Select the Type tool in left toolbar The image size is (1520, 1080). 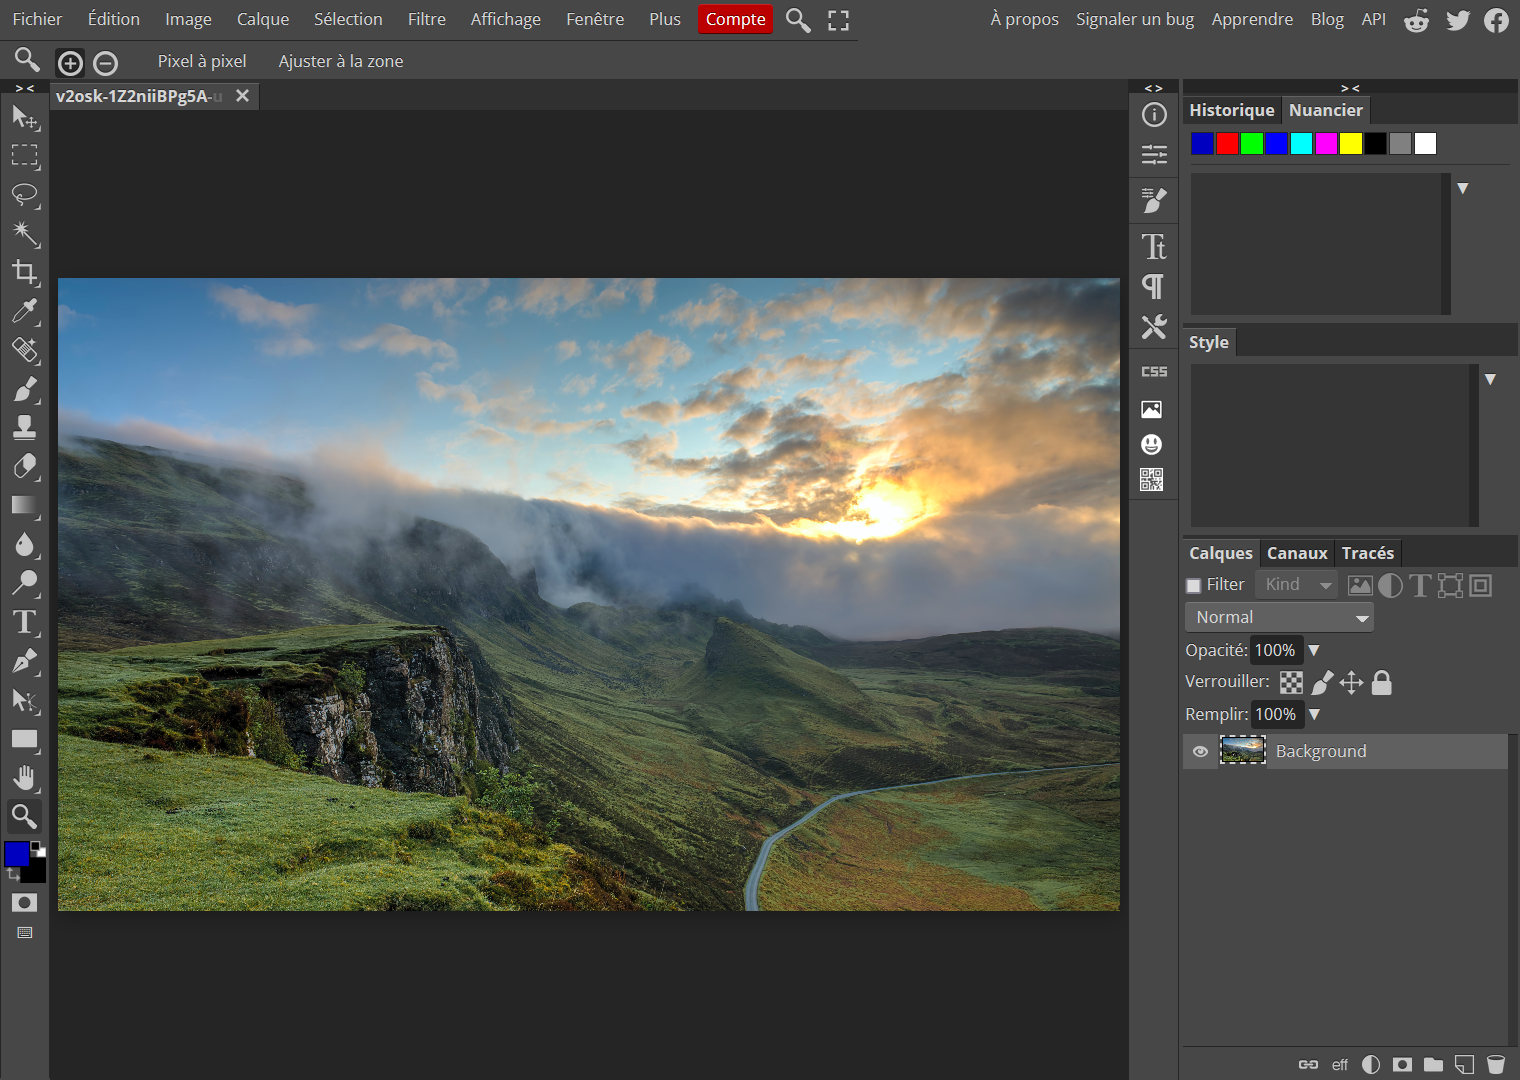coord(25,622)
